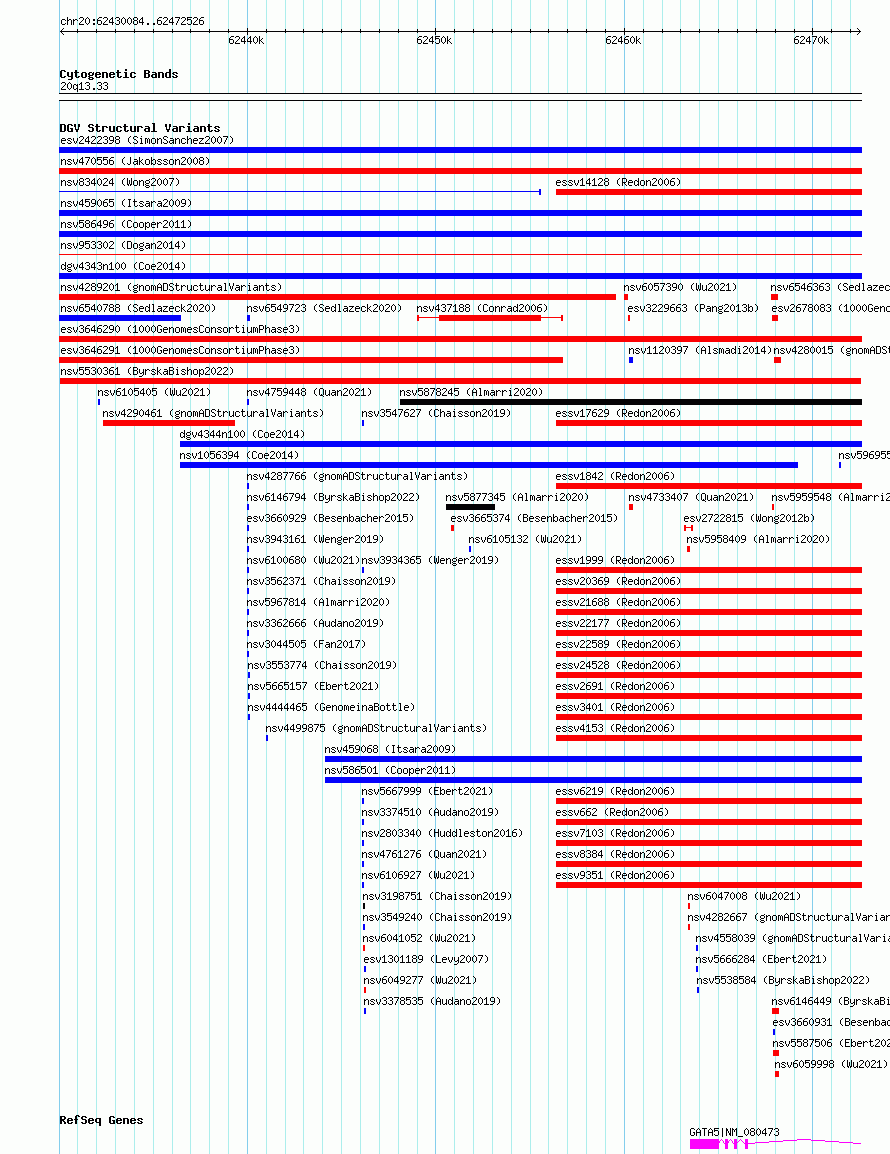Select nsv586496 (Cooper2011) variant label
This screenshot has height=1154, width=890.
pyautogui.click(x=126, y=224)
